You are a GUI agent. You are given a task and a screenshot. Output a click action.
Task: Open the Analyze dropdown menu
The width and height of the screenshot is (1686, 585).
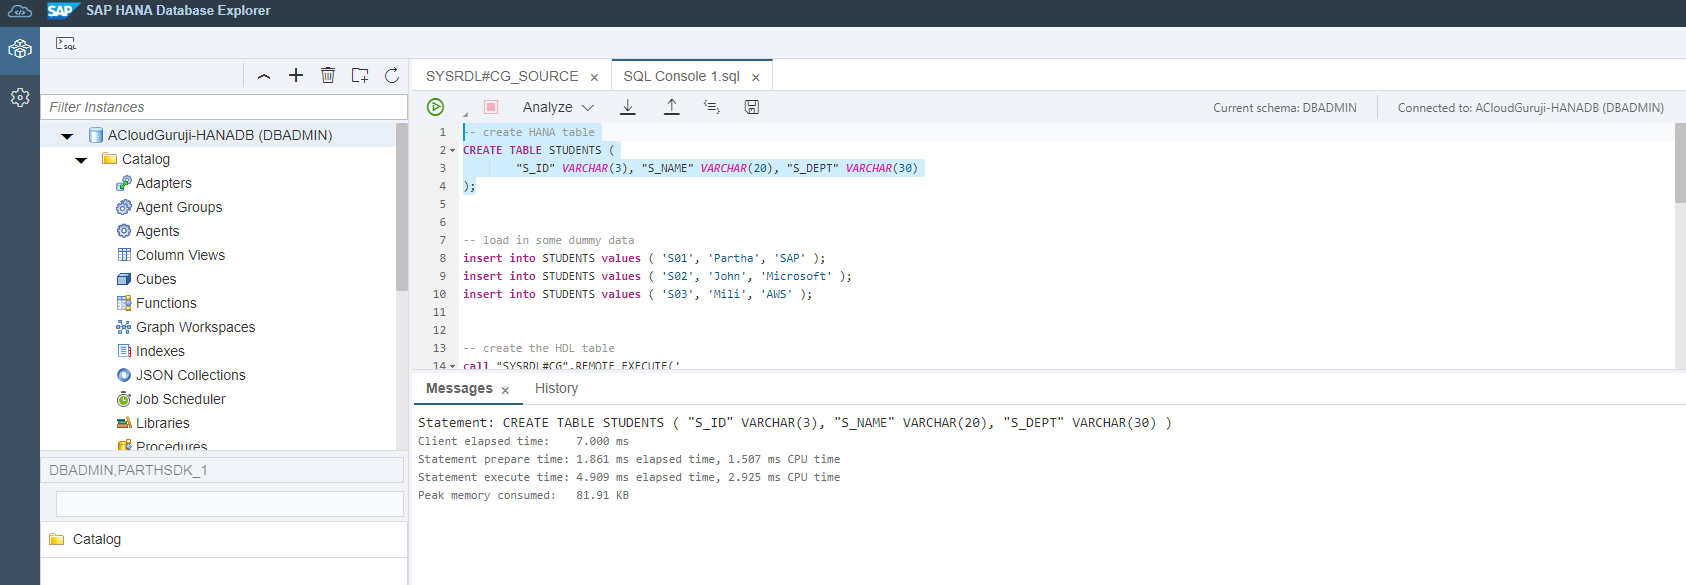click(x=558, y=107)
